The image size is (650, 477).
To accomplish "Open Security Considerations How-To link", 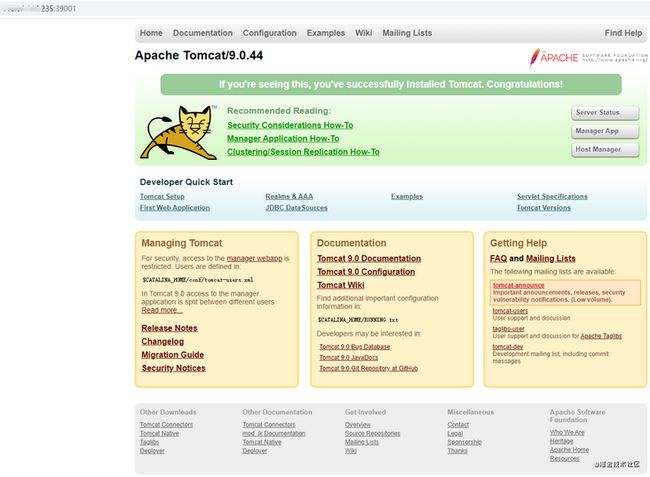I will (x=290, y=125).
